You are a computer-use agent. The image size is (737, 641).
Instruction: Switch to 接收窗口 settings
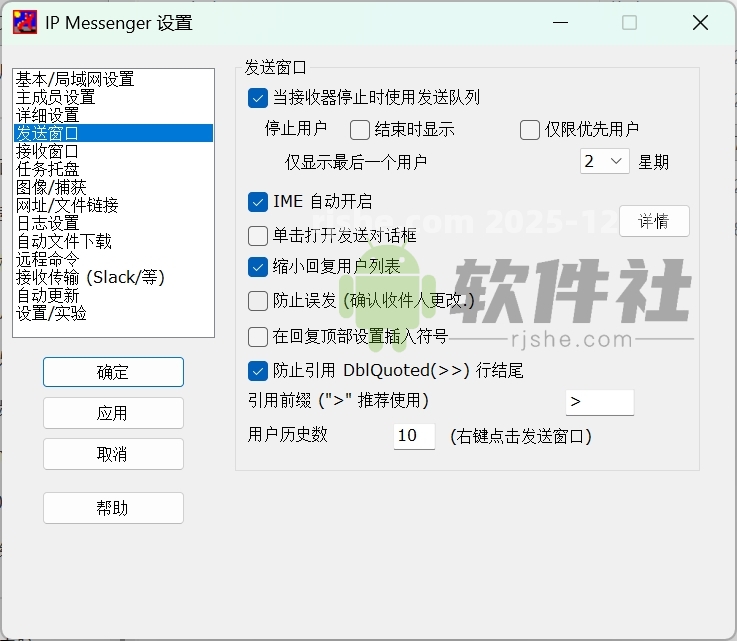(113, 151)
